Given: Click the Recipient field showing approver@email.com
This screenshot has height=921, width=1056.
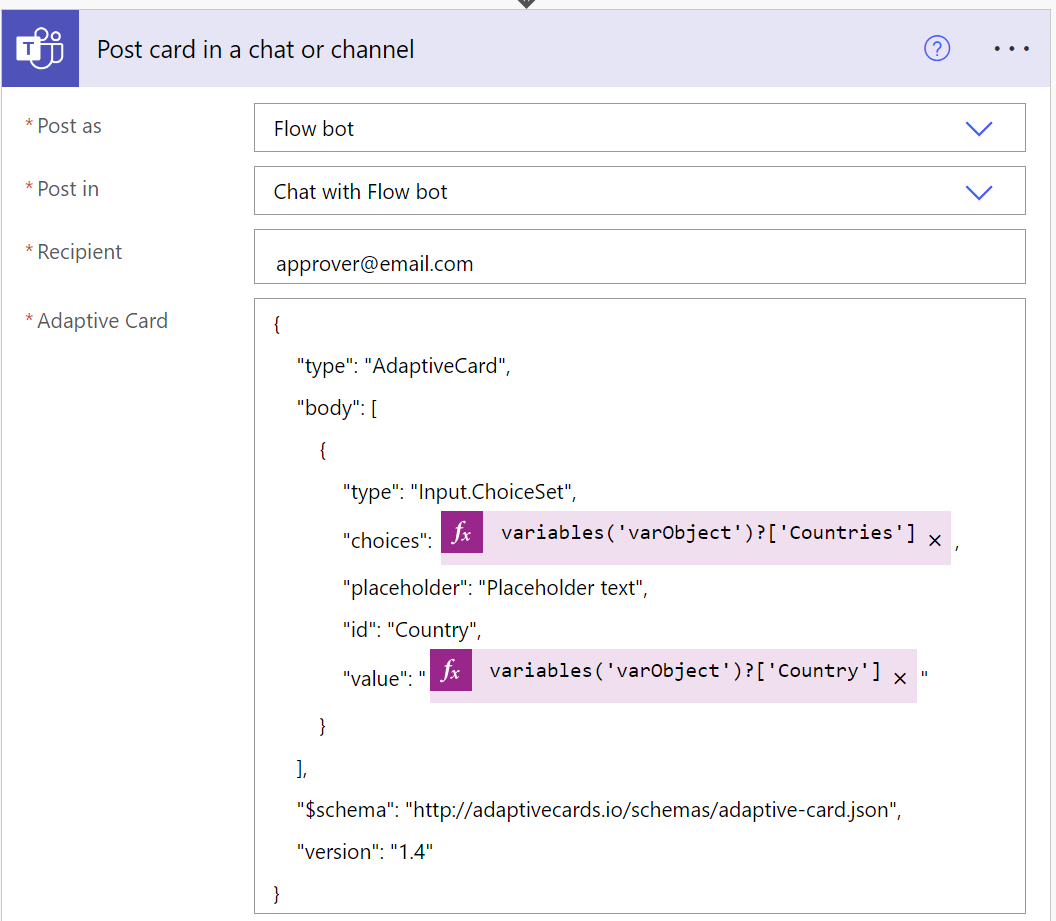Looking at the screenshot, I should pos(600,256).
